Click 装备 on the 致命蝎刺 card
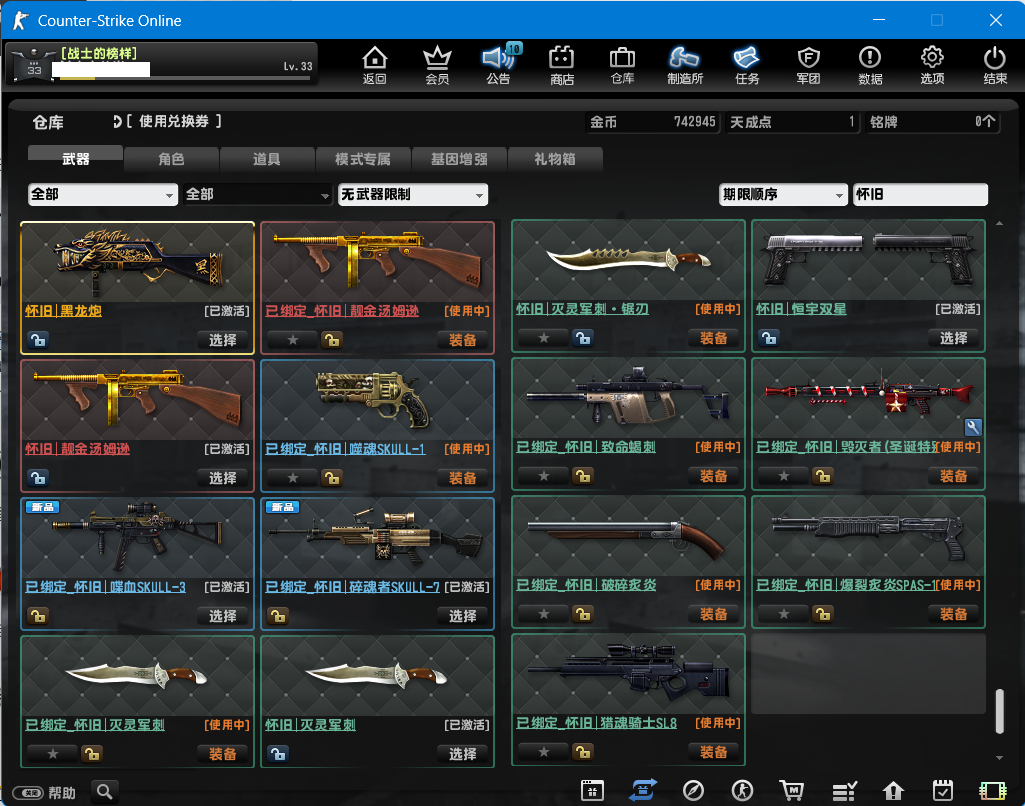Viewport: 1025px width, 806px height. click(x=713, y=476)
